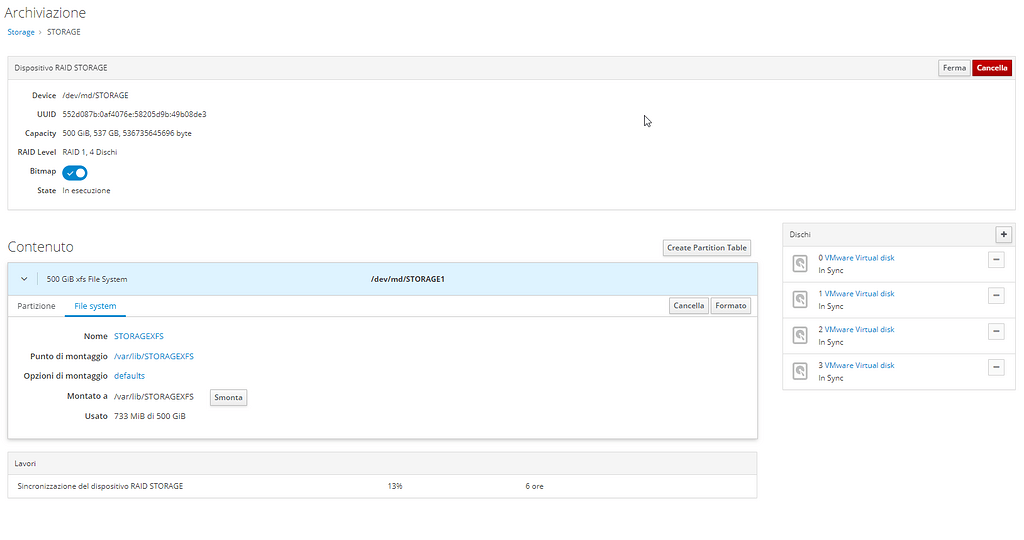
Task: Click the red Cancella button
Action: [x=992, y=68]
